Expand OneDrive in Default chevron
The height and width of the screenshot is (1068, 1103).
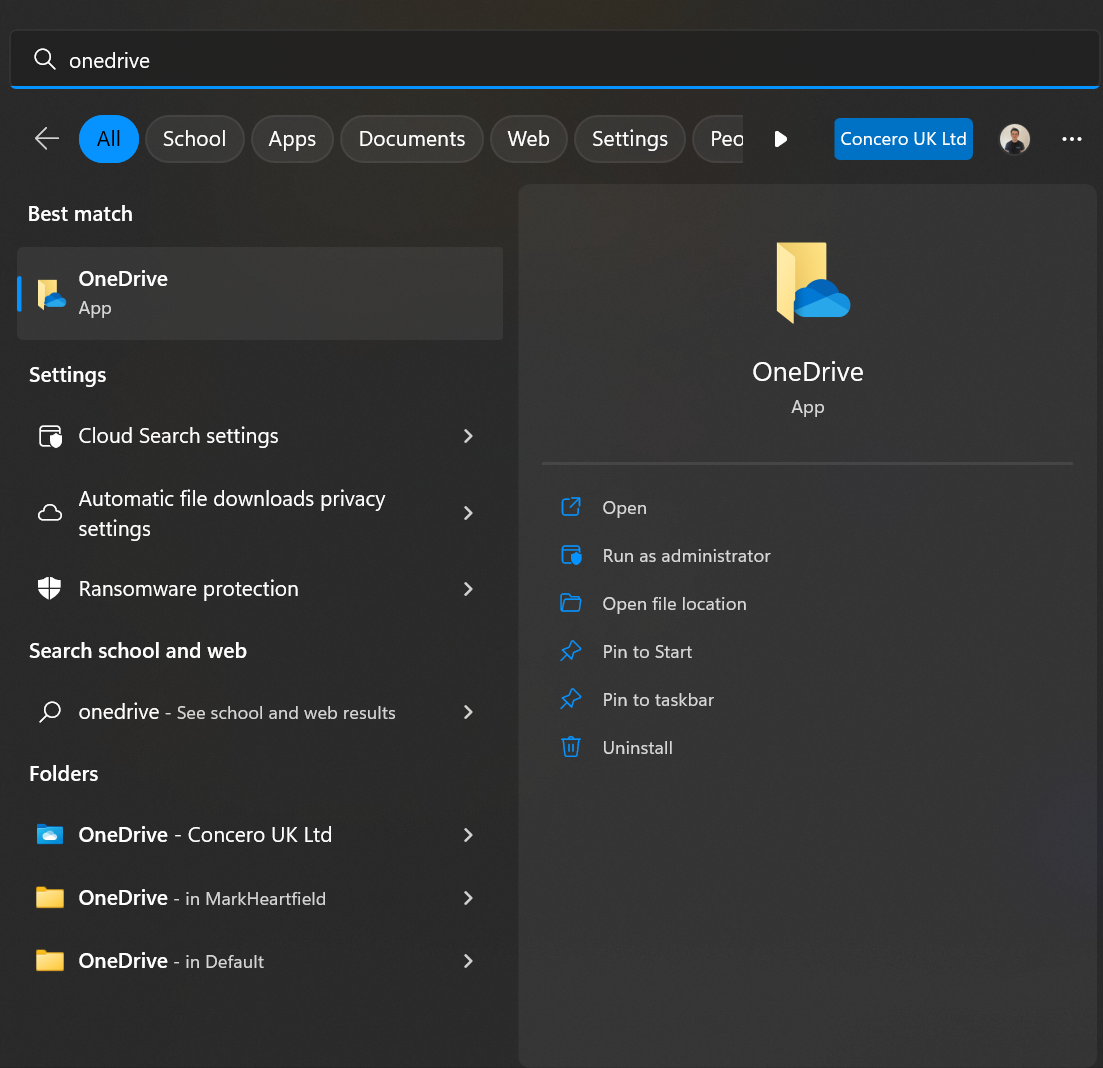(x=468, y=961)
